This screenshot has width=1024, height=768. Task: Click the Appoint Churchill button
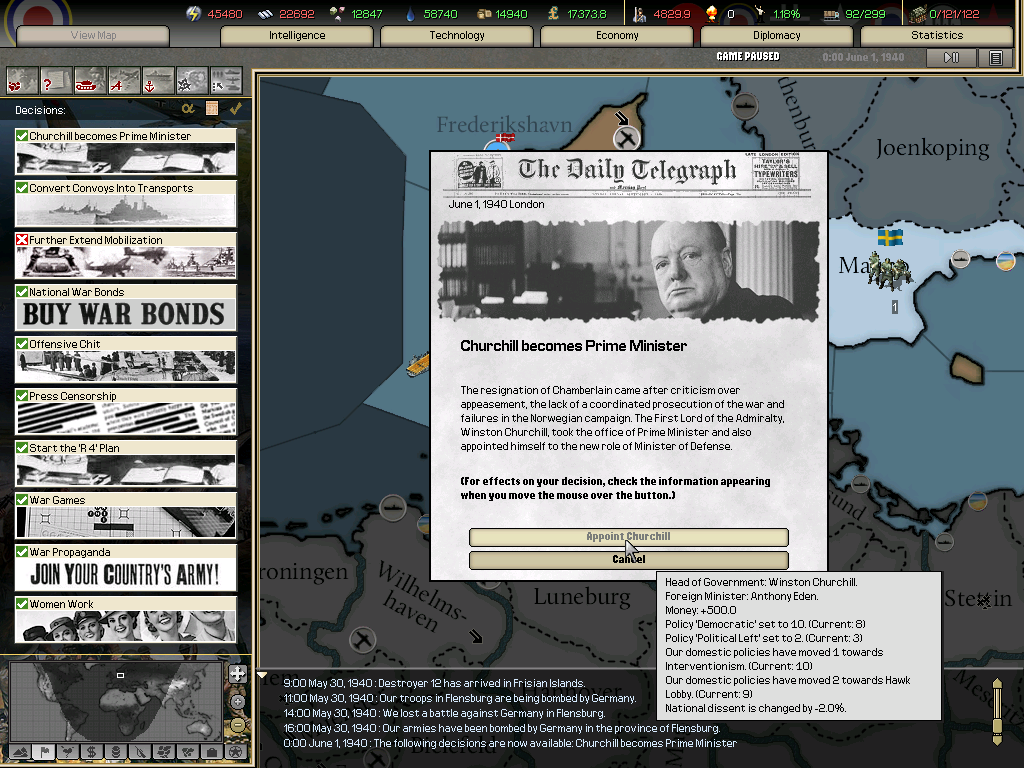click(x=628, y=537)
